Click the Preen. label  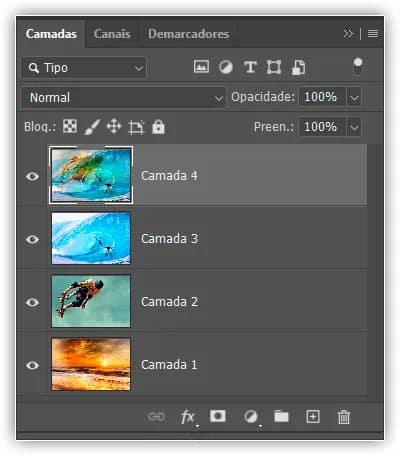(x=274, y=127)
